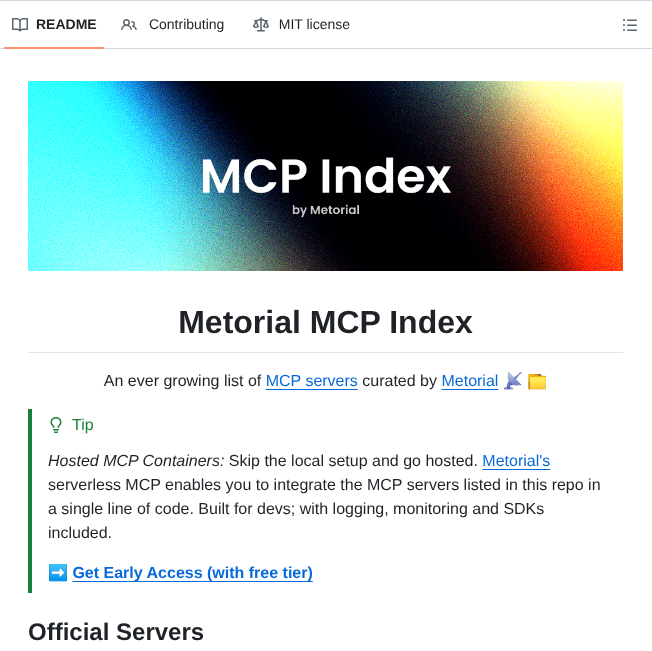Image resolution: width=652 pixels, height=651 pixels.
Task: Click the Official Servers heading
Action: click(116, 632)
